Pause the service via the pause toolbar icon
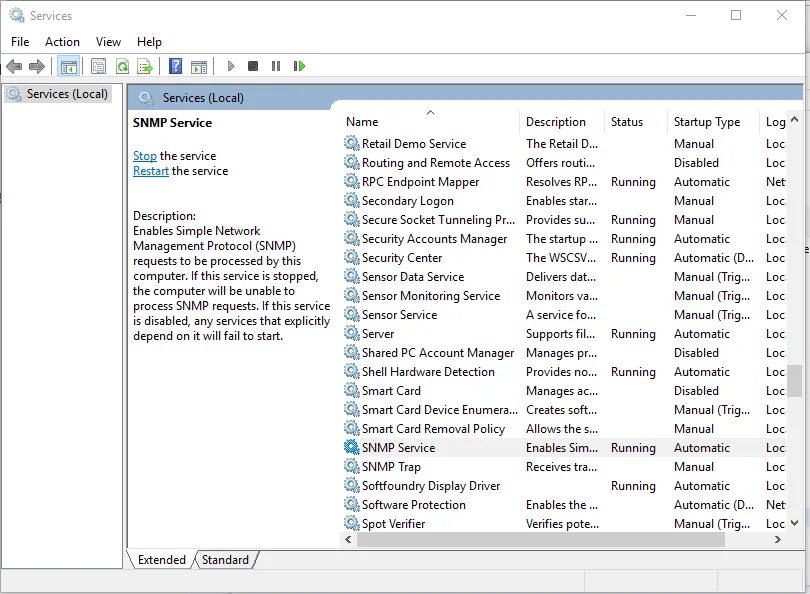This screenshot has height=594, width=810. (x=275, y=66)
